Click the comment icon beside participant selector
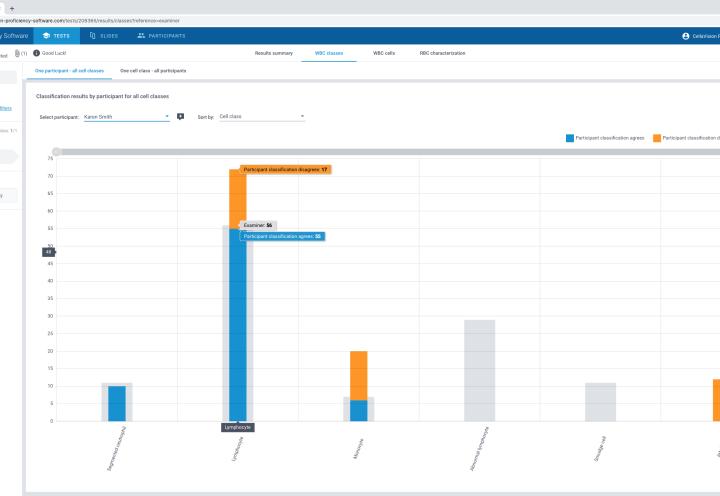 click(180, 117)
